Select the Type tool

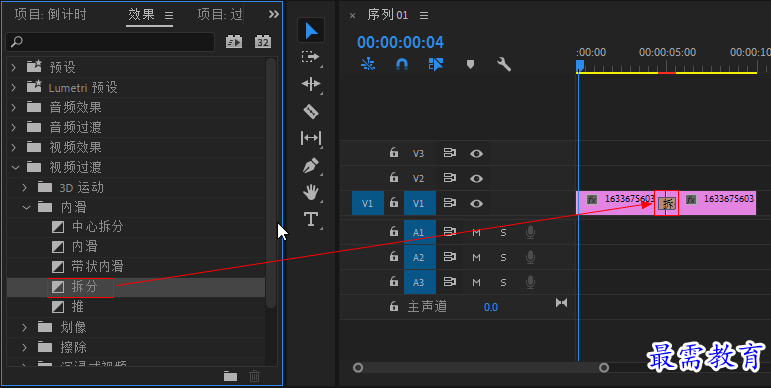(311, 219)
